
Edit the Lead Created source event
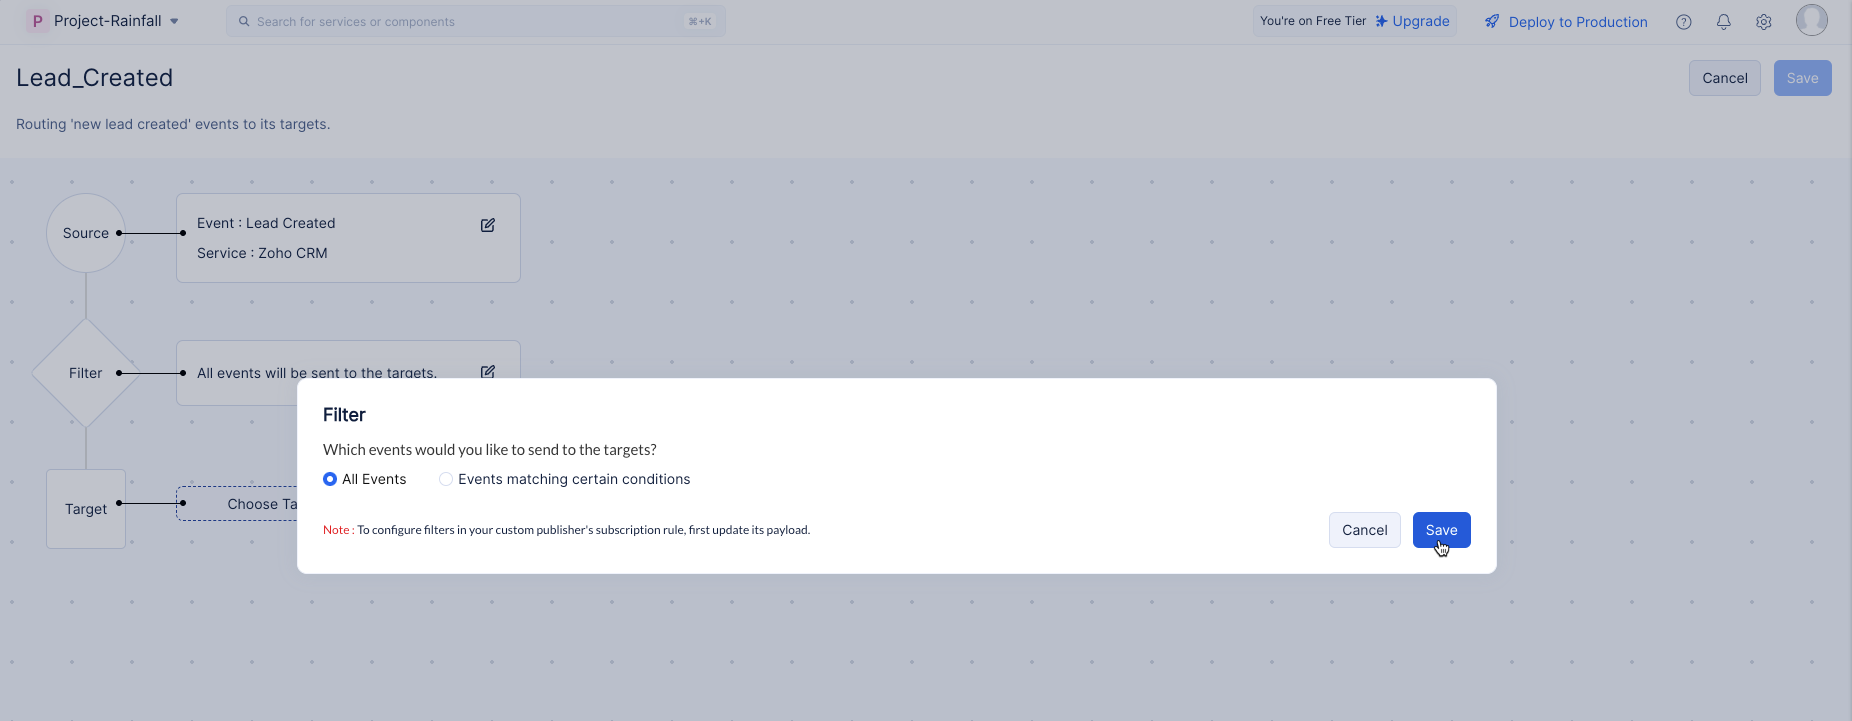pos(488,225)
